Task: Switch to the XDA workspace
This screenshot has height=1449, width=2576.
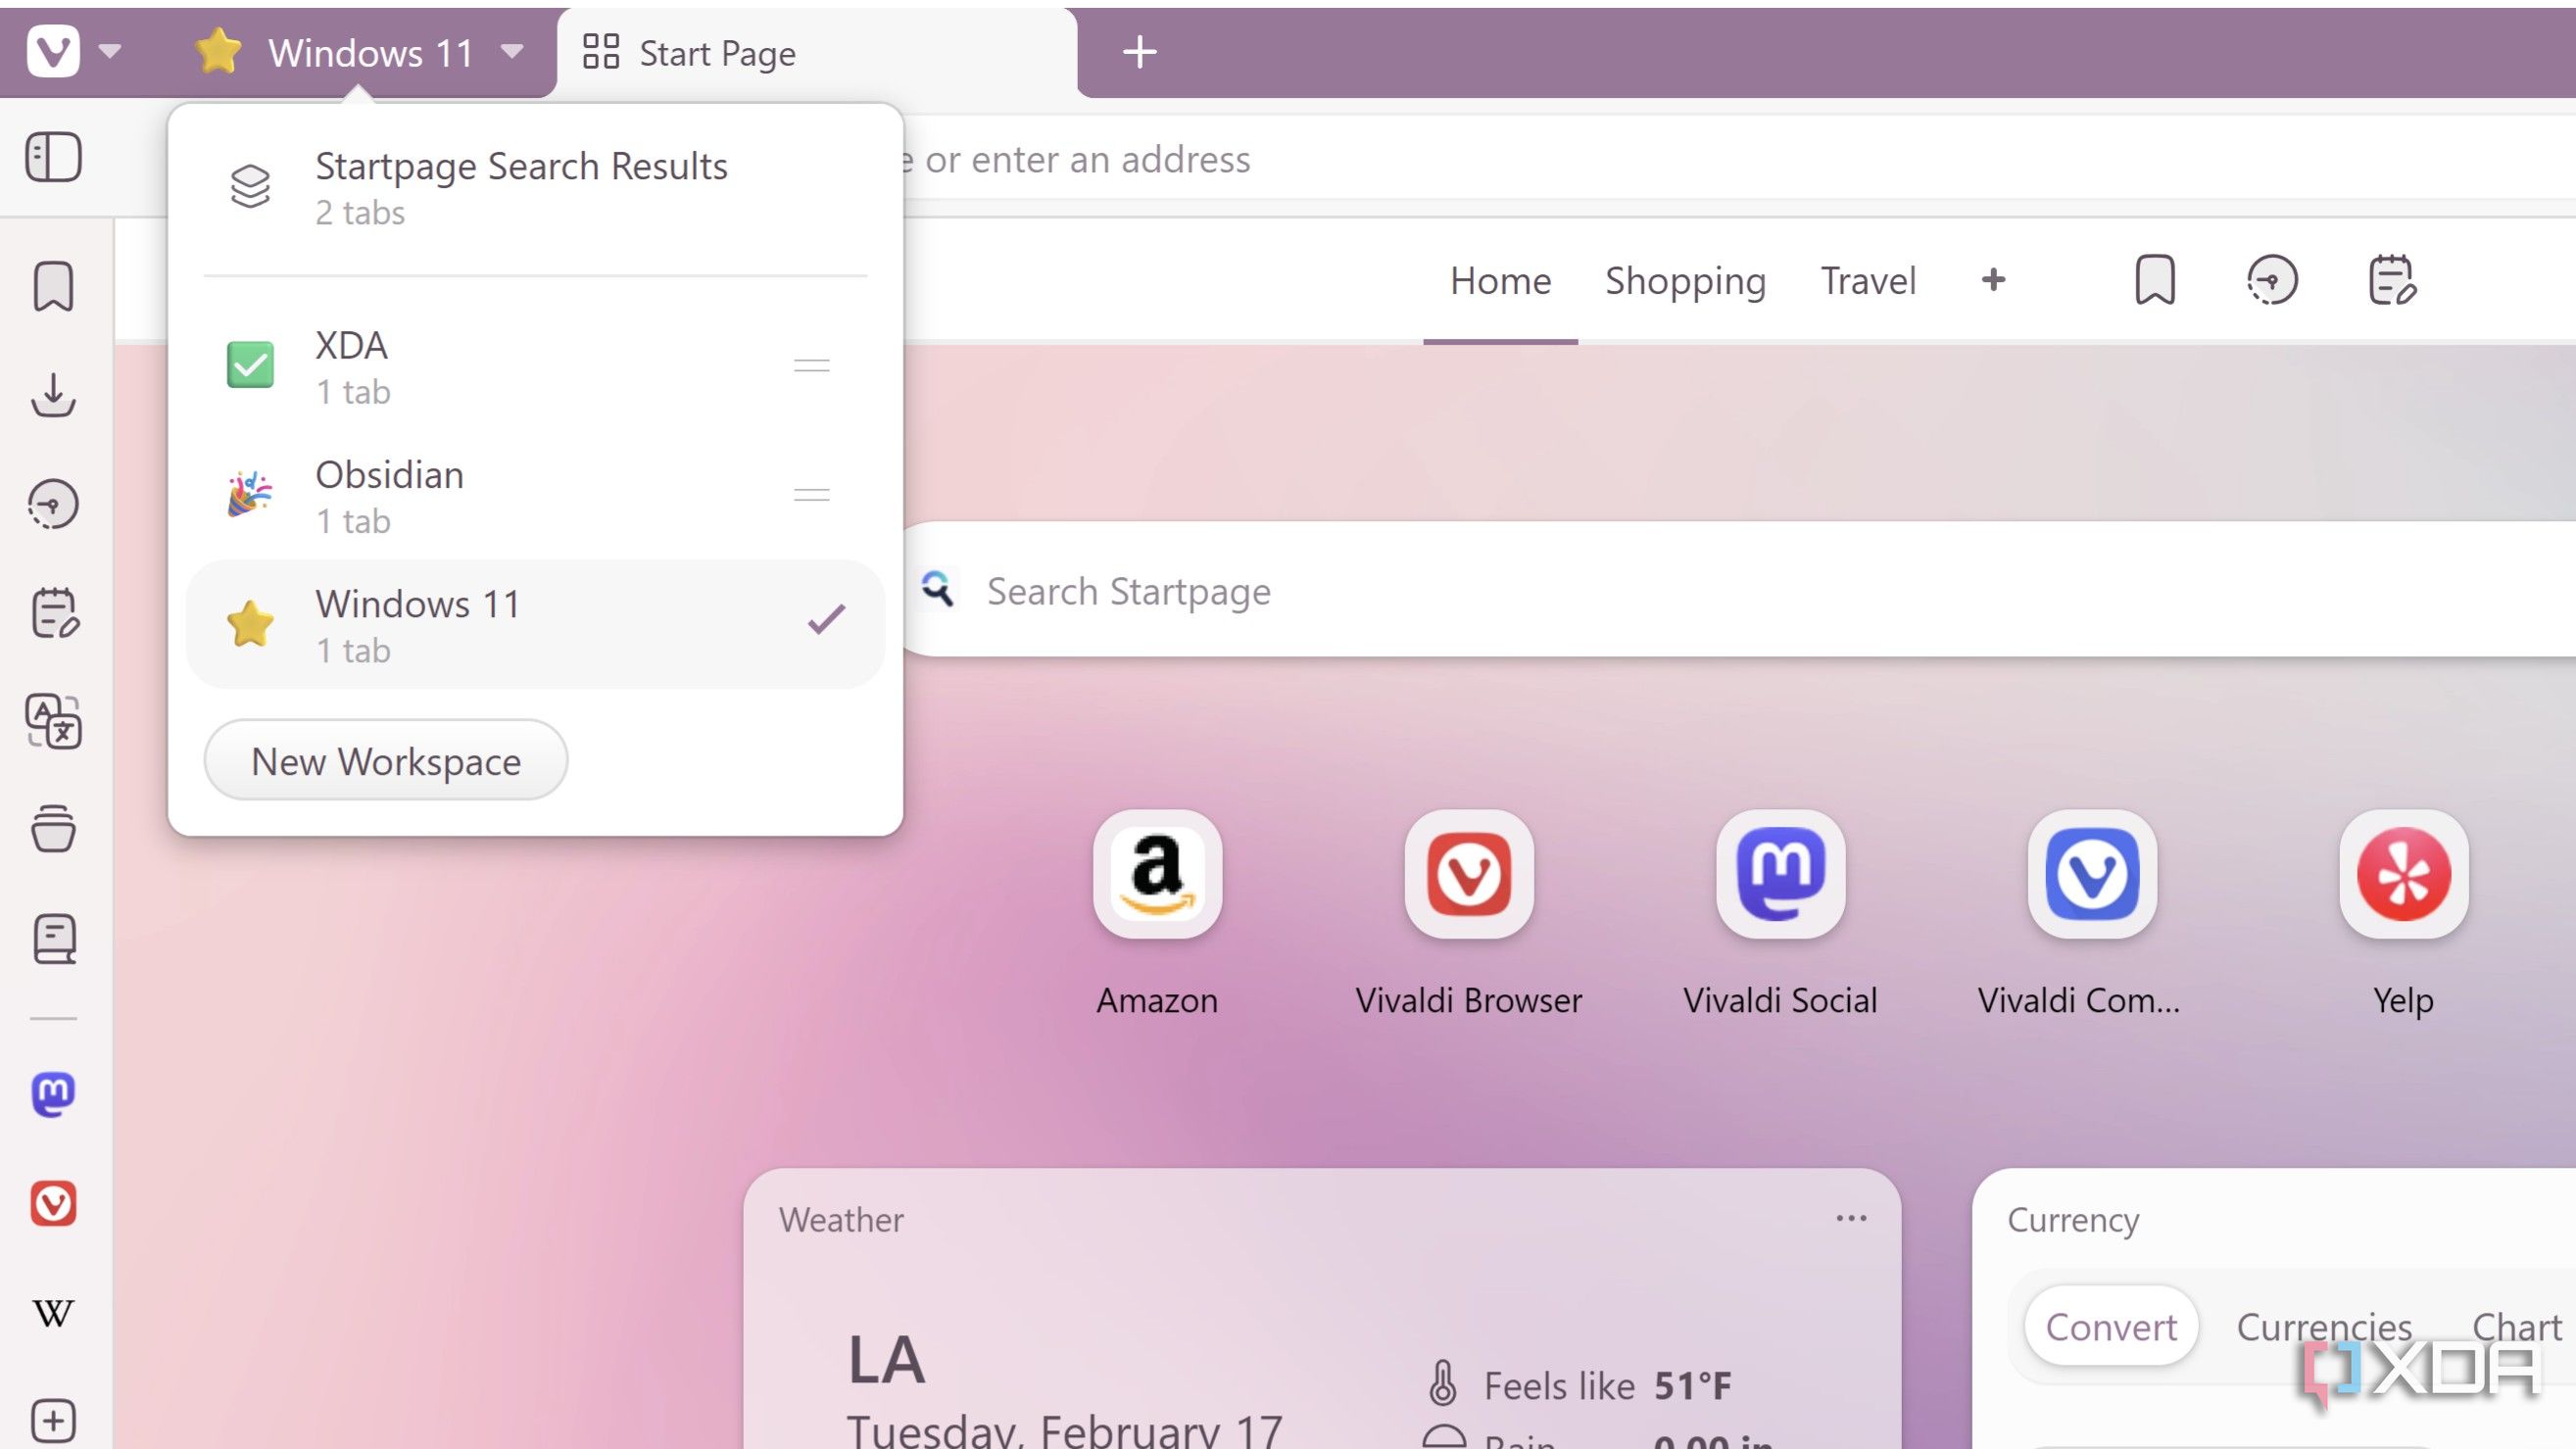Action: [535, 366]
